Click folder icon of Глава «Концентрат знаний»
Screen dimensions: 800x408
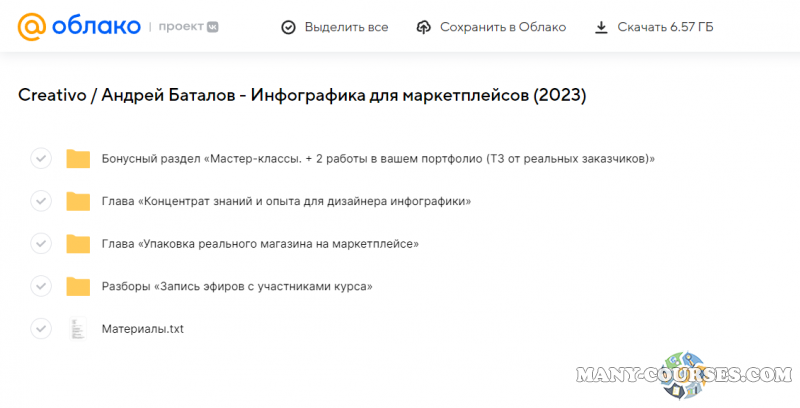tap(78, 201)
